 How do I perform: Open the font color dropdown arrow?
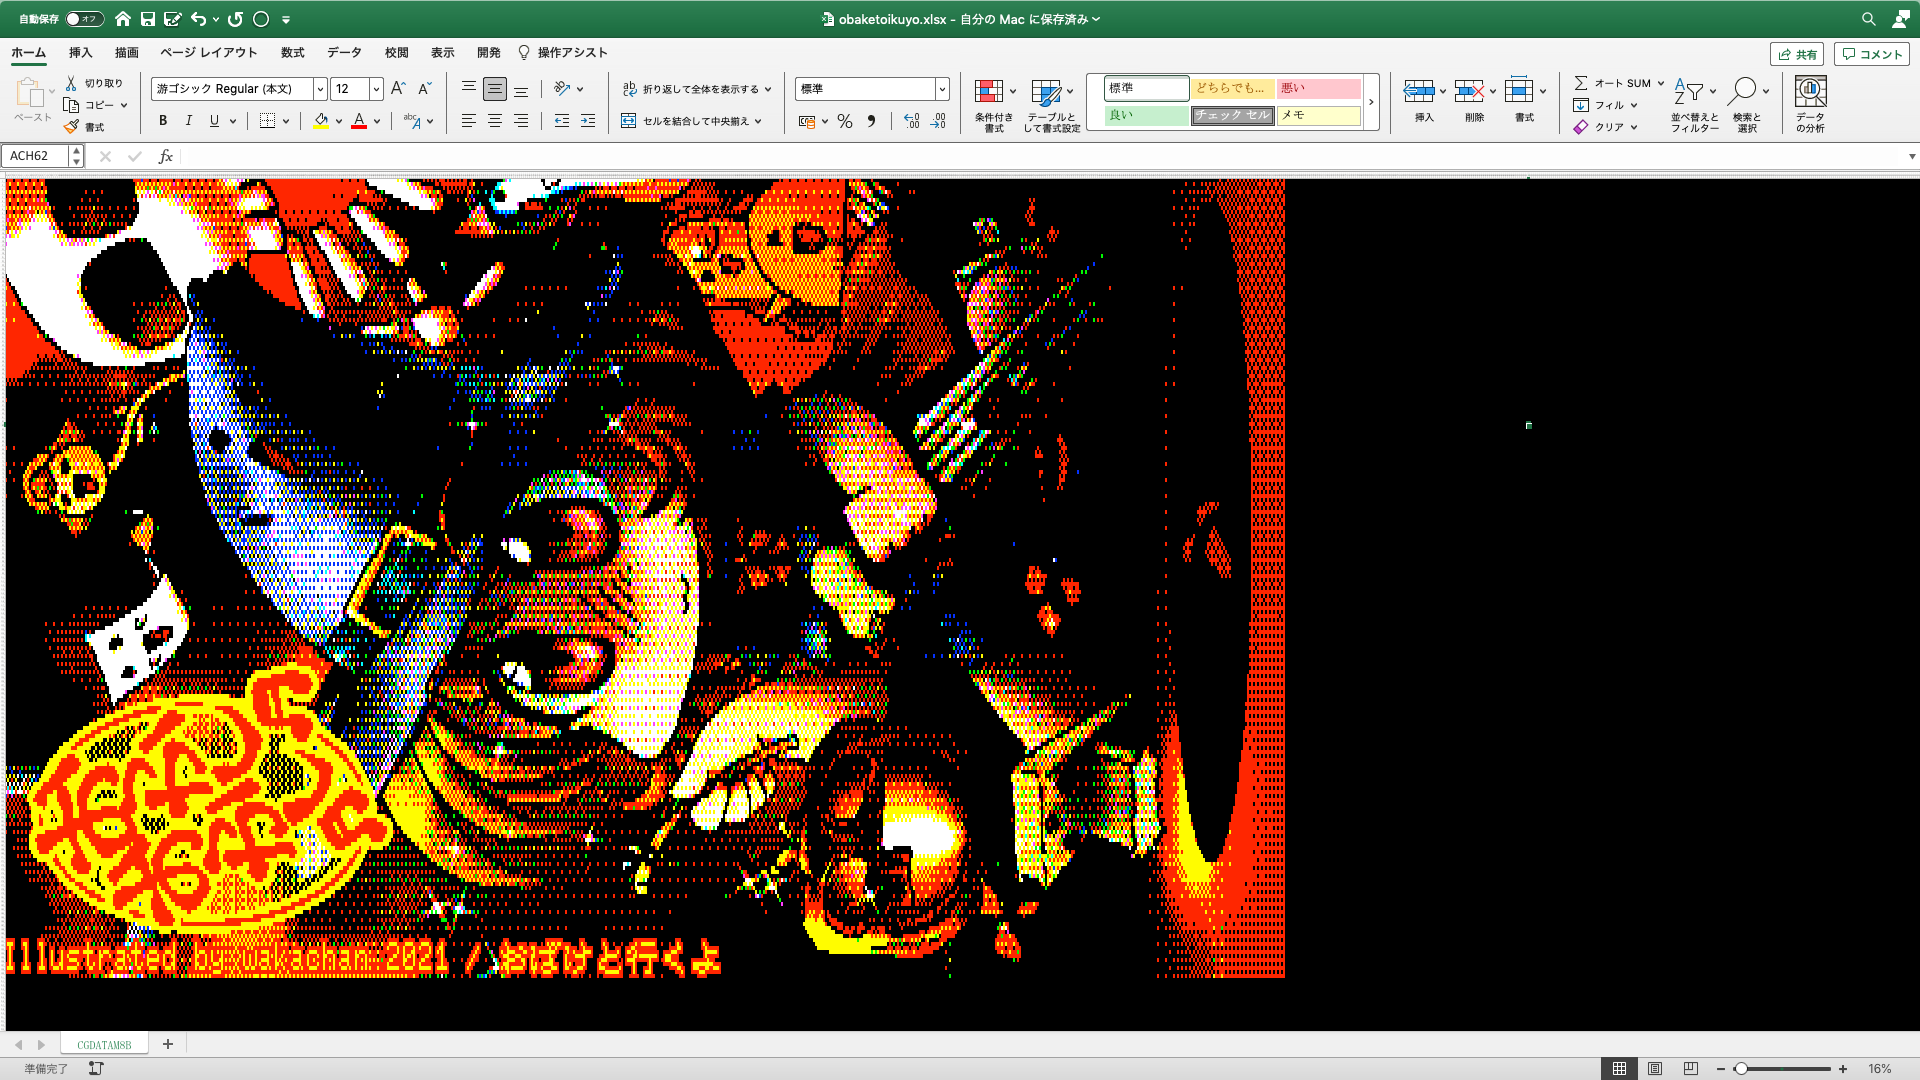377,122
